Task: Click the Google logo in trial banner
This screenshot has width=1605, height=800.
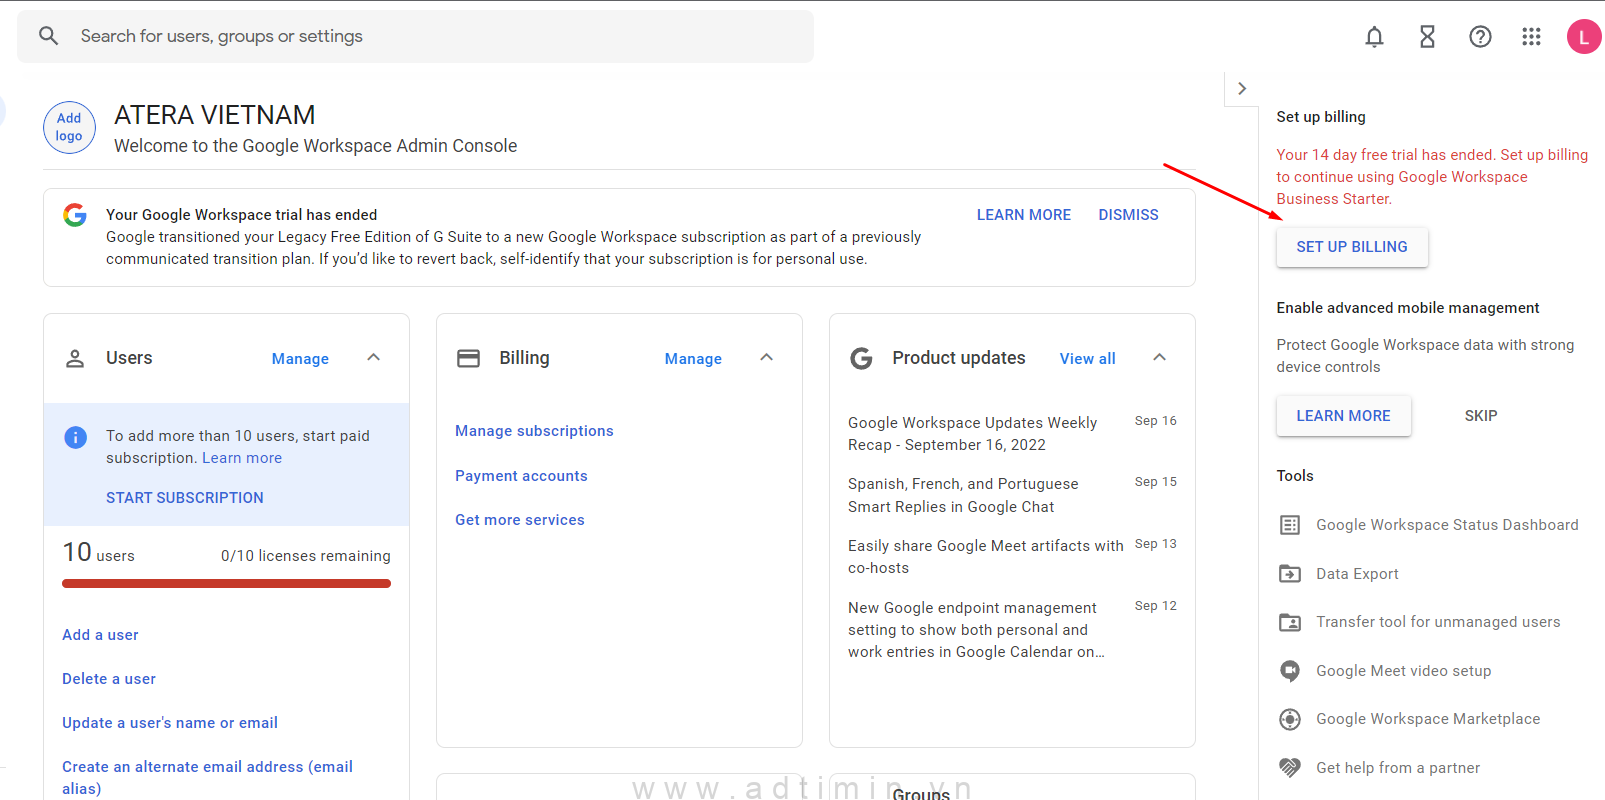Action: (75, 215)
